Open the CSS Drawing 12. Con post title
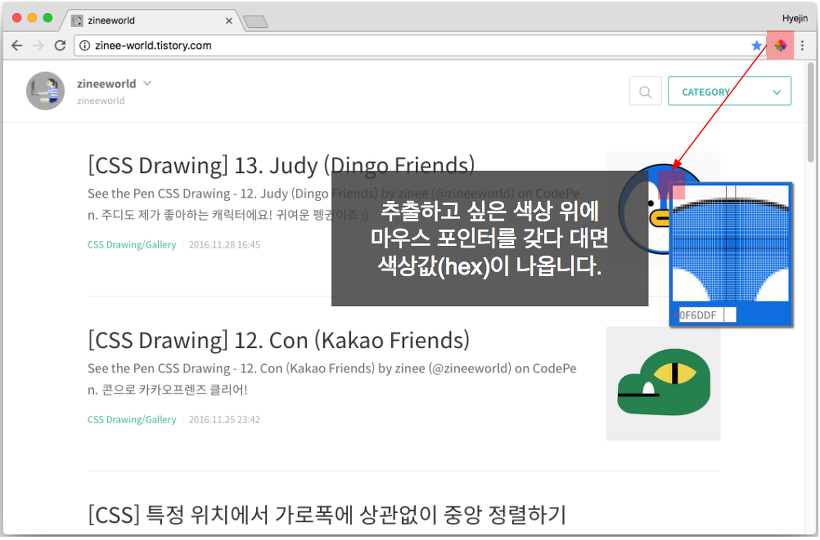The image size is (820, 540). click(x=278, y=341)
